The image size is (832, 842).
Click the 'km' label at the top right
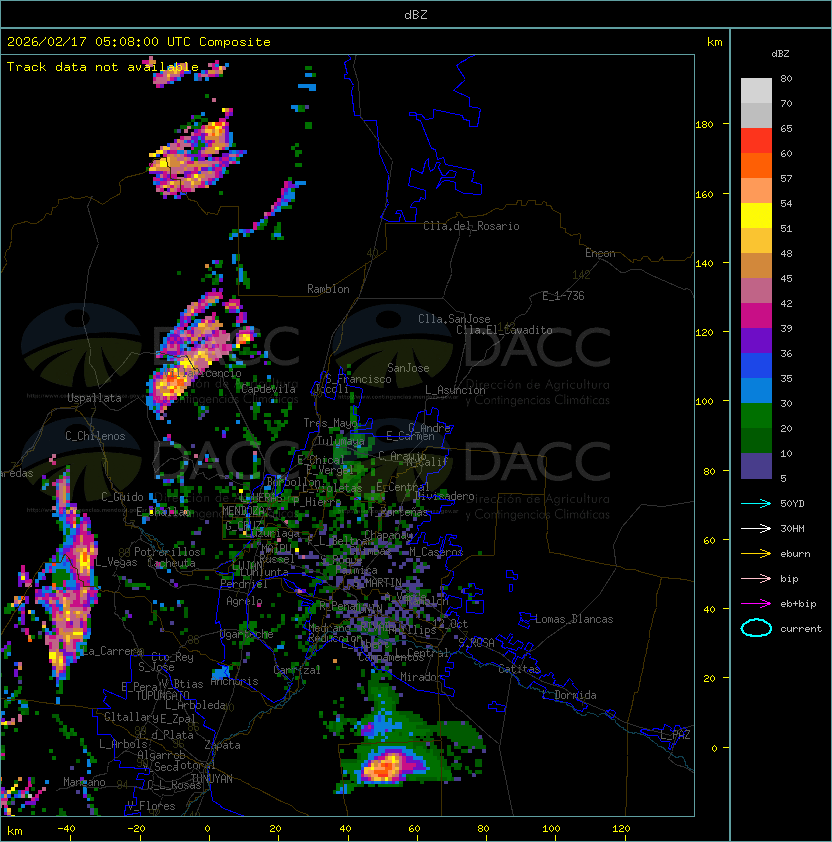[x=714, y=42]
